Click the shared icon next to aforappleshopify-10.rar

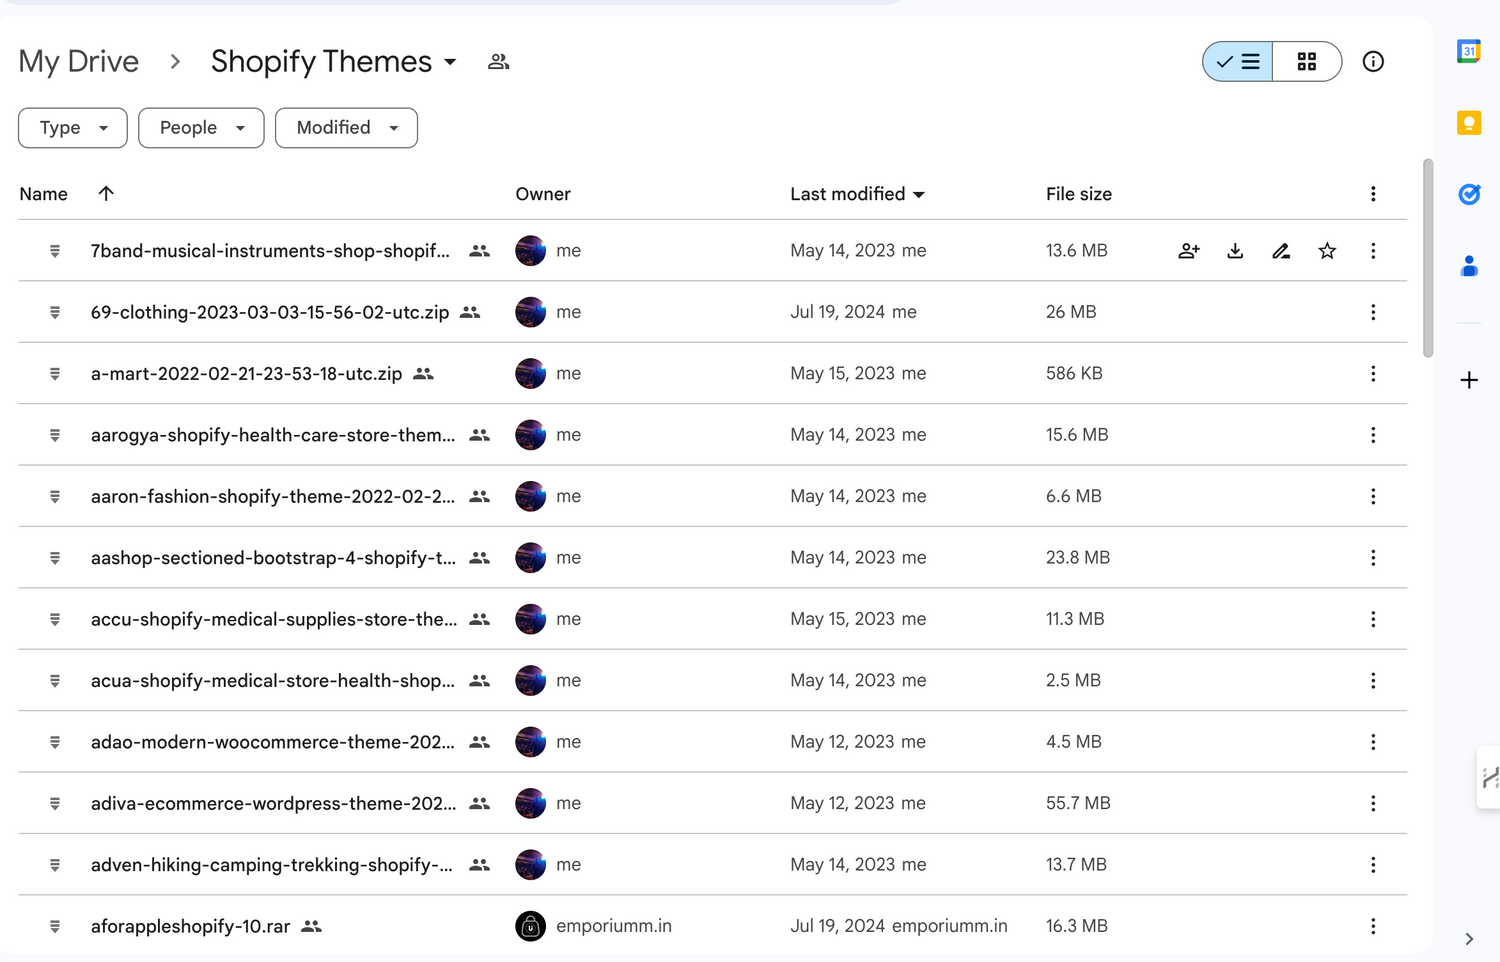[x=312, y=927]
